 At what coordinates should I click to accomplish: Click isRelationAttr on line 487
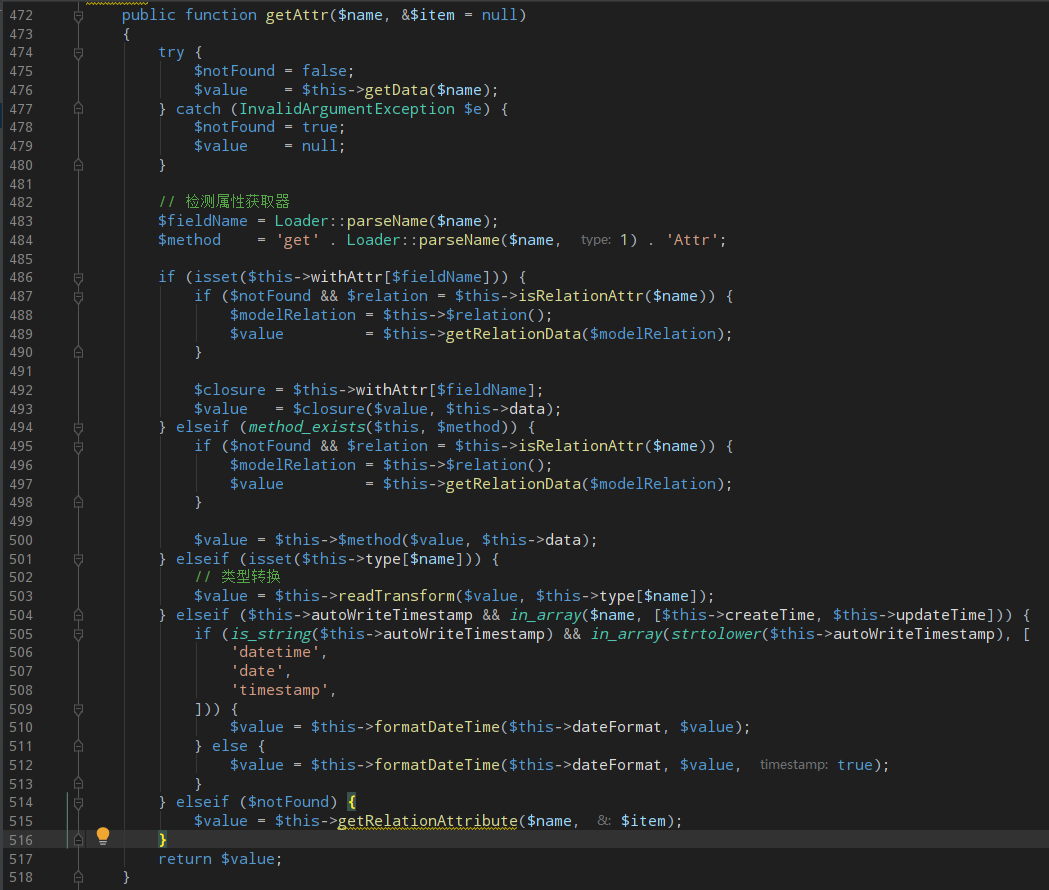(581, 296)
